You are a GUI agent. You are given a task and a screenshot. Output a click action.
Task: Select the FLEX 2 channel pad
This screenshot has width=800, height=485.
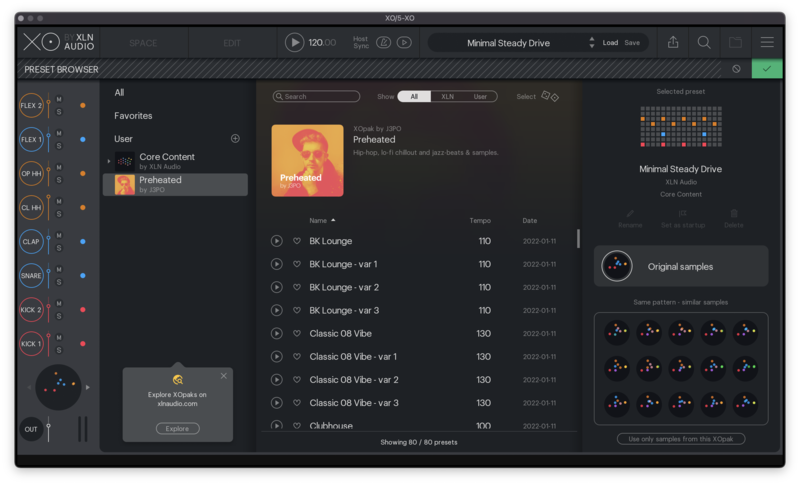[x=31, y=106]
